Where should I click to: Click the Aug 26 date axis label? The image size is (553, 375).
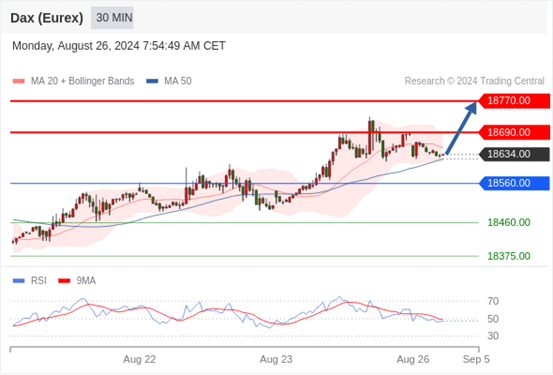coord(413,359)
